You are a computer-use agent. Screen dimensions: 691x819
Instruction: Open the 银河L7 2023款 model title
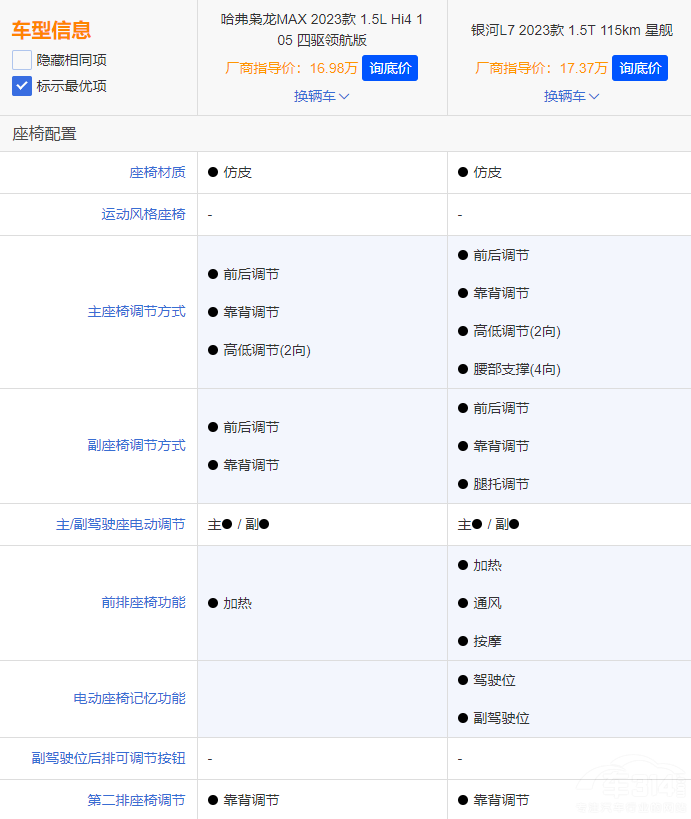[x=571, y=30]
